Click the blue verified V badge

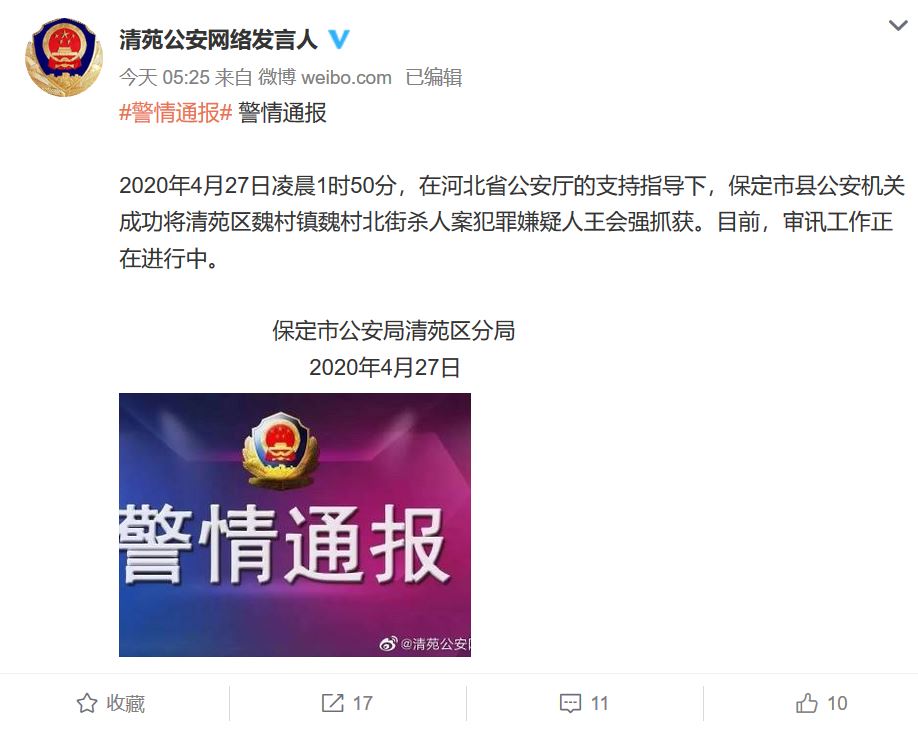pos(339,39)
